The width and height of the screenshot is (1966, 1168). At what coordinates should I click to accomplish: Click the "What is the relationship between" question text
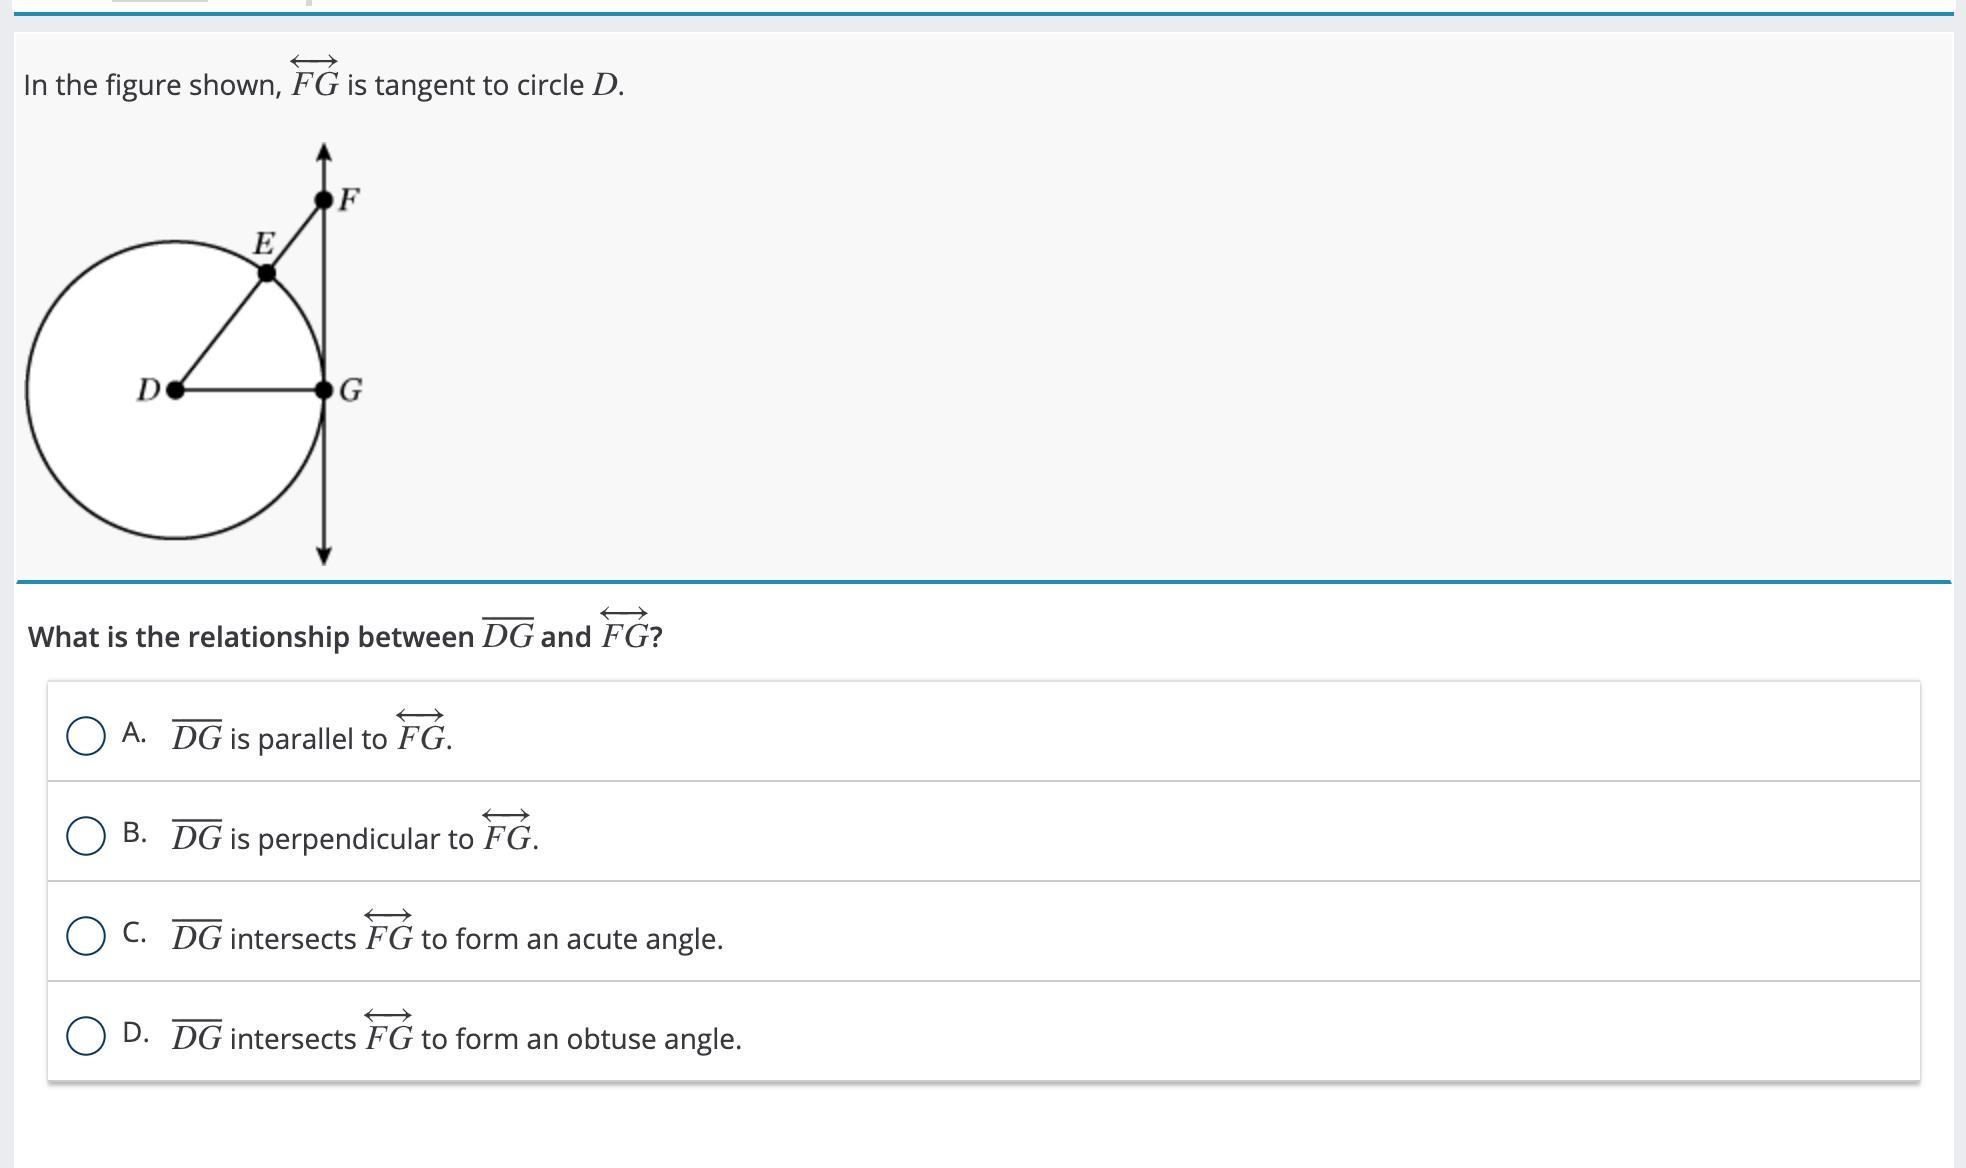coord(251,637)
